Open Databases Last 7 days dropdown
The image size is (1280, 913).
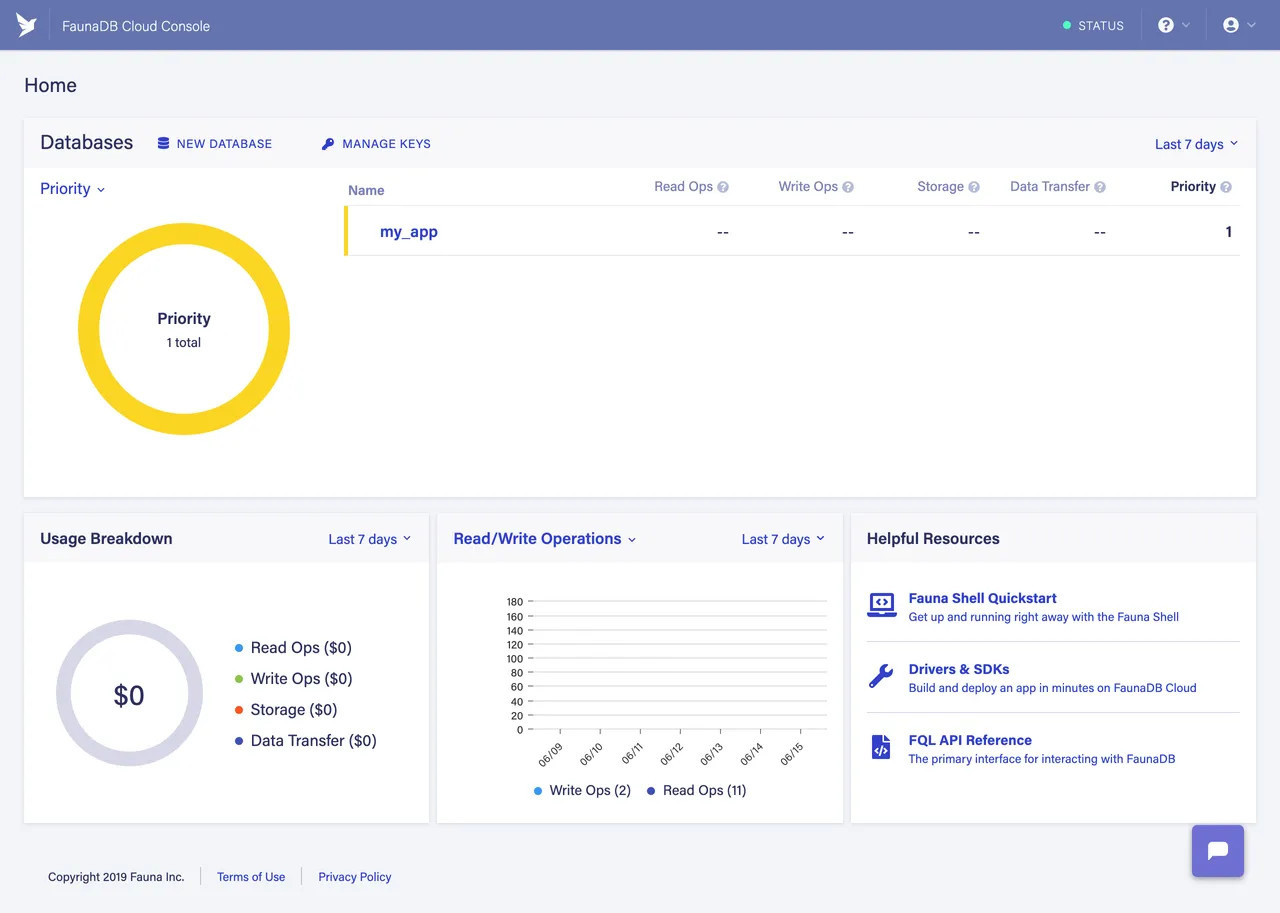1196,144
